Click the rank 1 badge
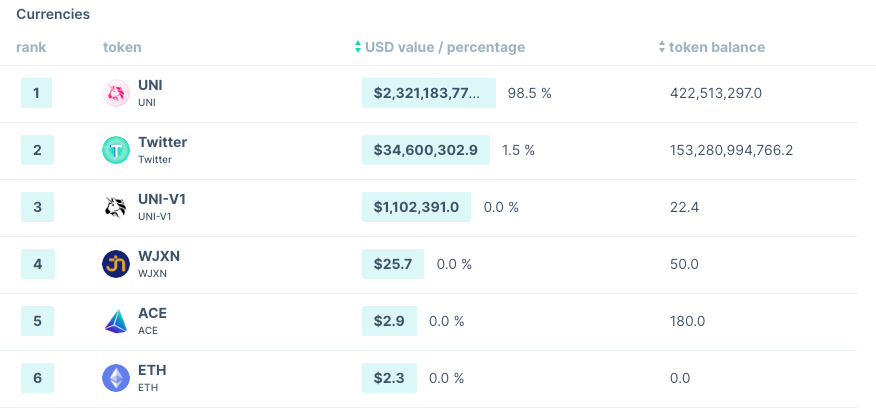 (x=36, y=94)
